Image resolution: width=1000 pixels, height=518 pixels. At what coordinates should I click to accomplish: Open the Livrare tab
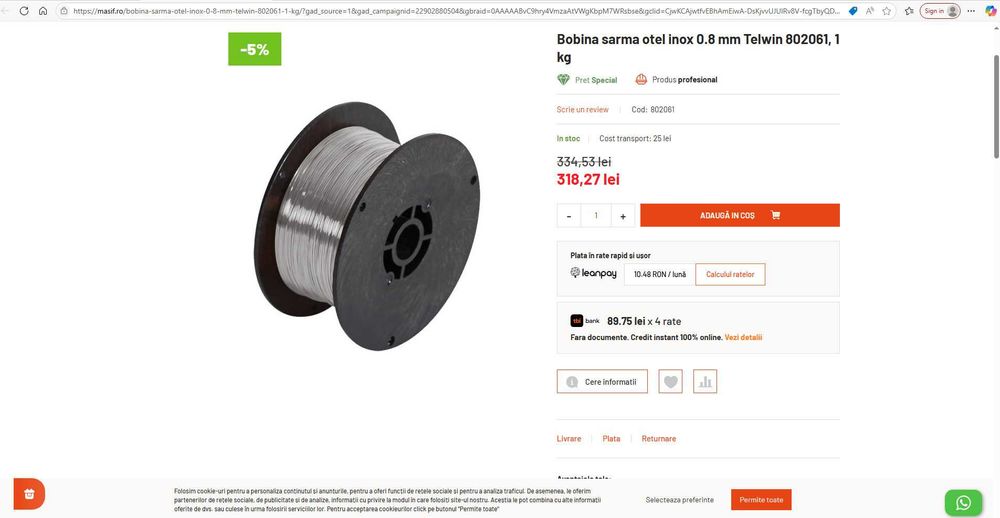pyautogui.click(x=569, y=439)
